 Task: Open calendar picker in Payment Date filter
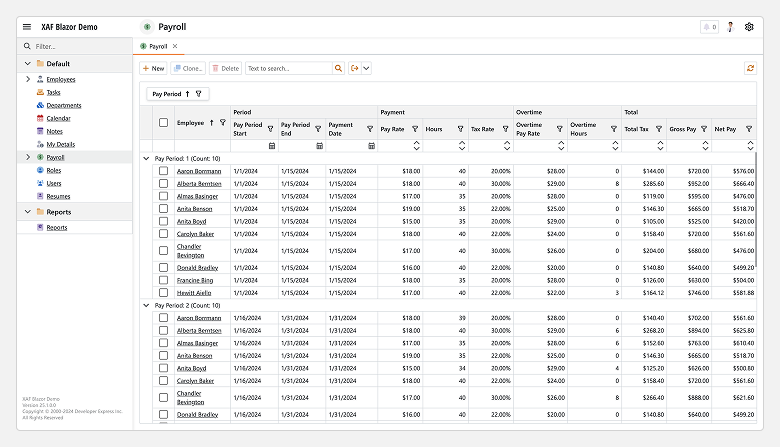[371, 145]
